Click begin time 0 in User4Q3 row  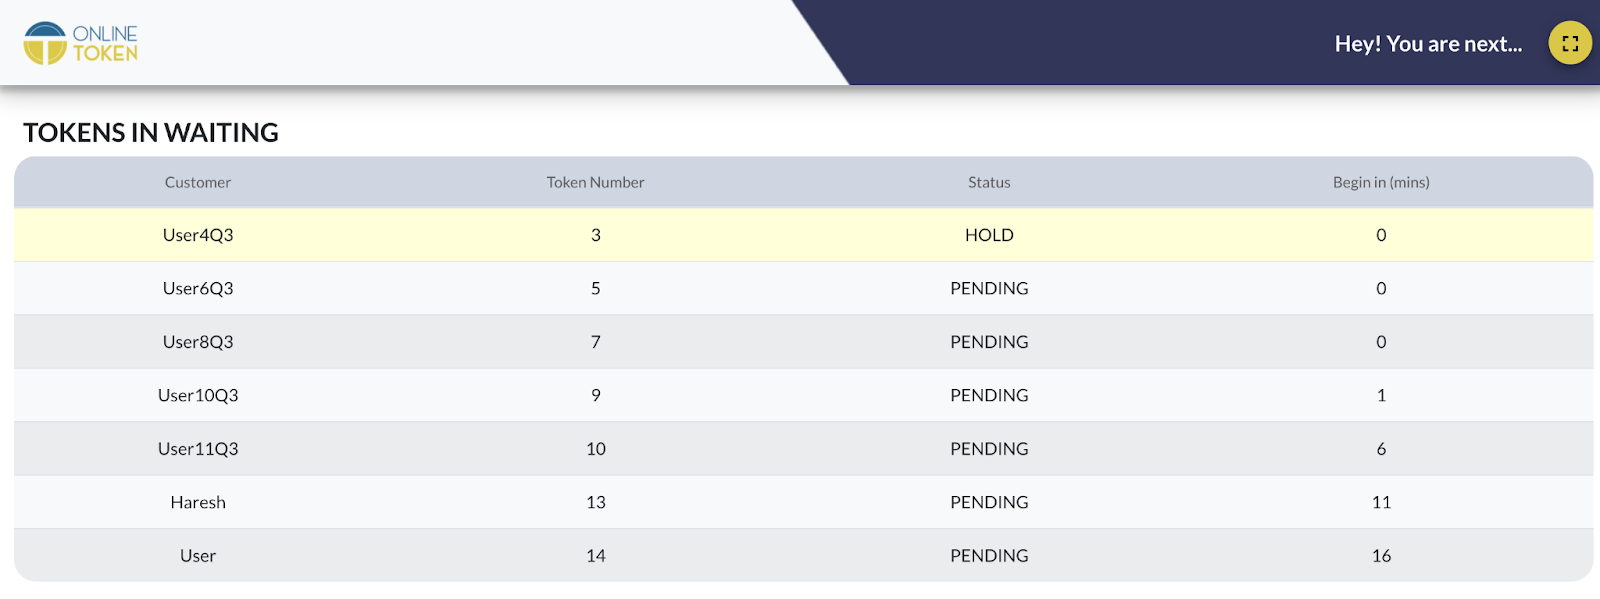point(1381,235)
